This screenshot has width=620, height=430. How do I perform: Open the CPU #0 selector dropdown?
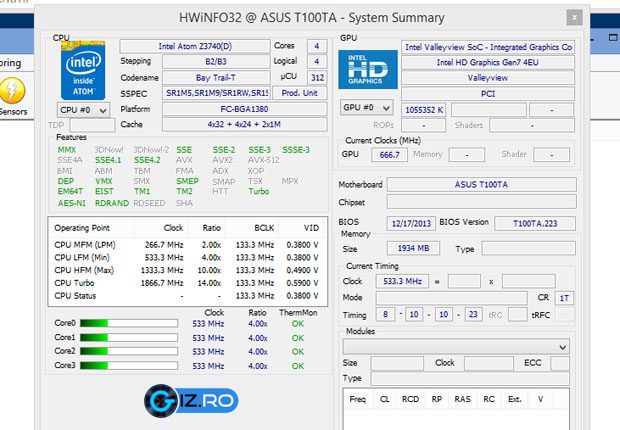click(83, 110)
